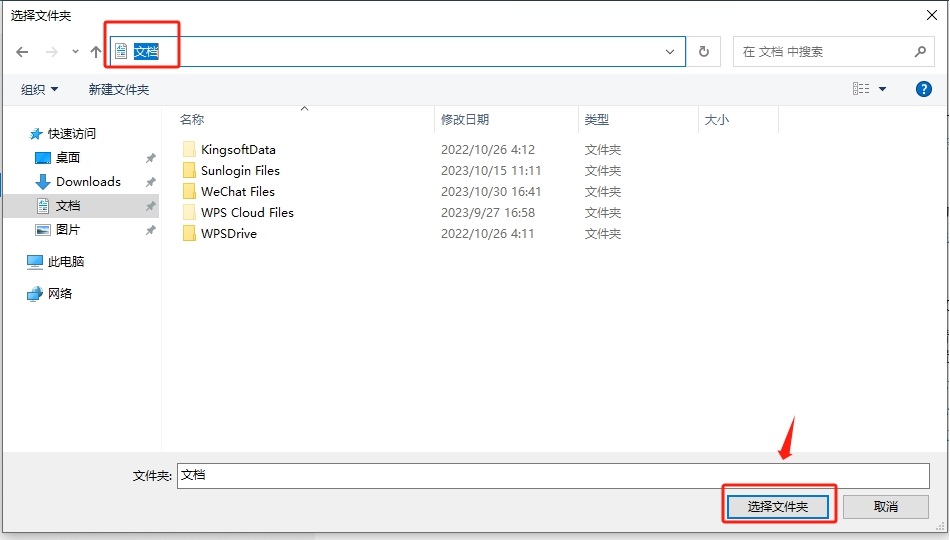Open Downloads in the sidebar
950x540 pixels.
[x=88, y=181]
